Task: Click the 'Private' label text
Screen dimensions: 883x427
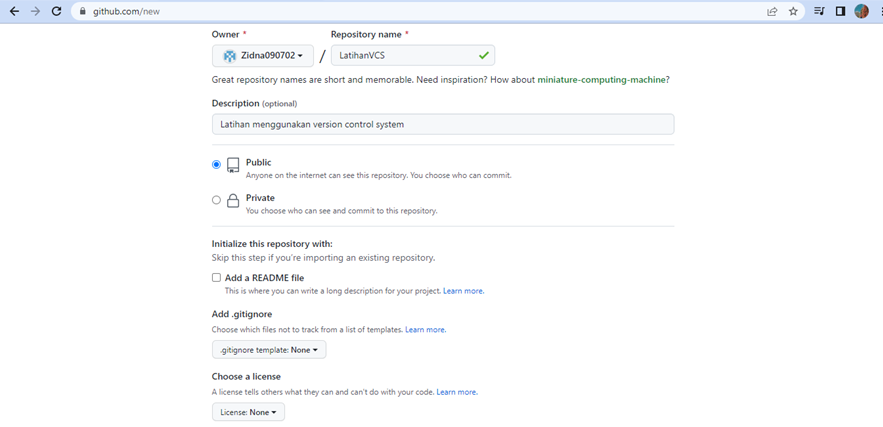Action: pos(260,198)
